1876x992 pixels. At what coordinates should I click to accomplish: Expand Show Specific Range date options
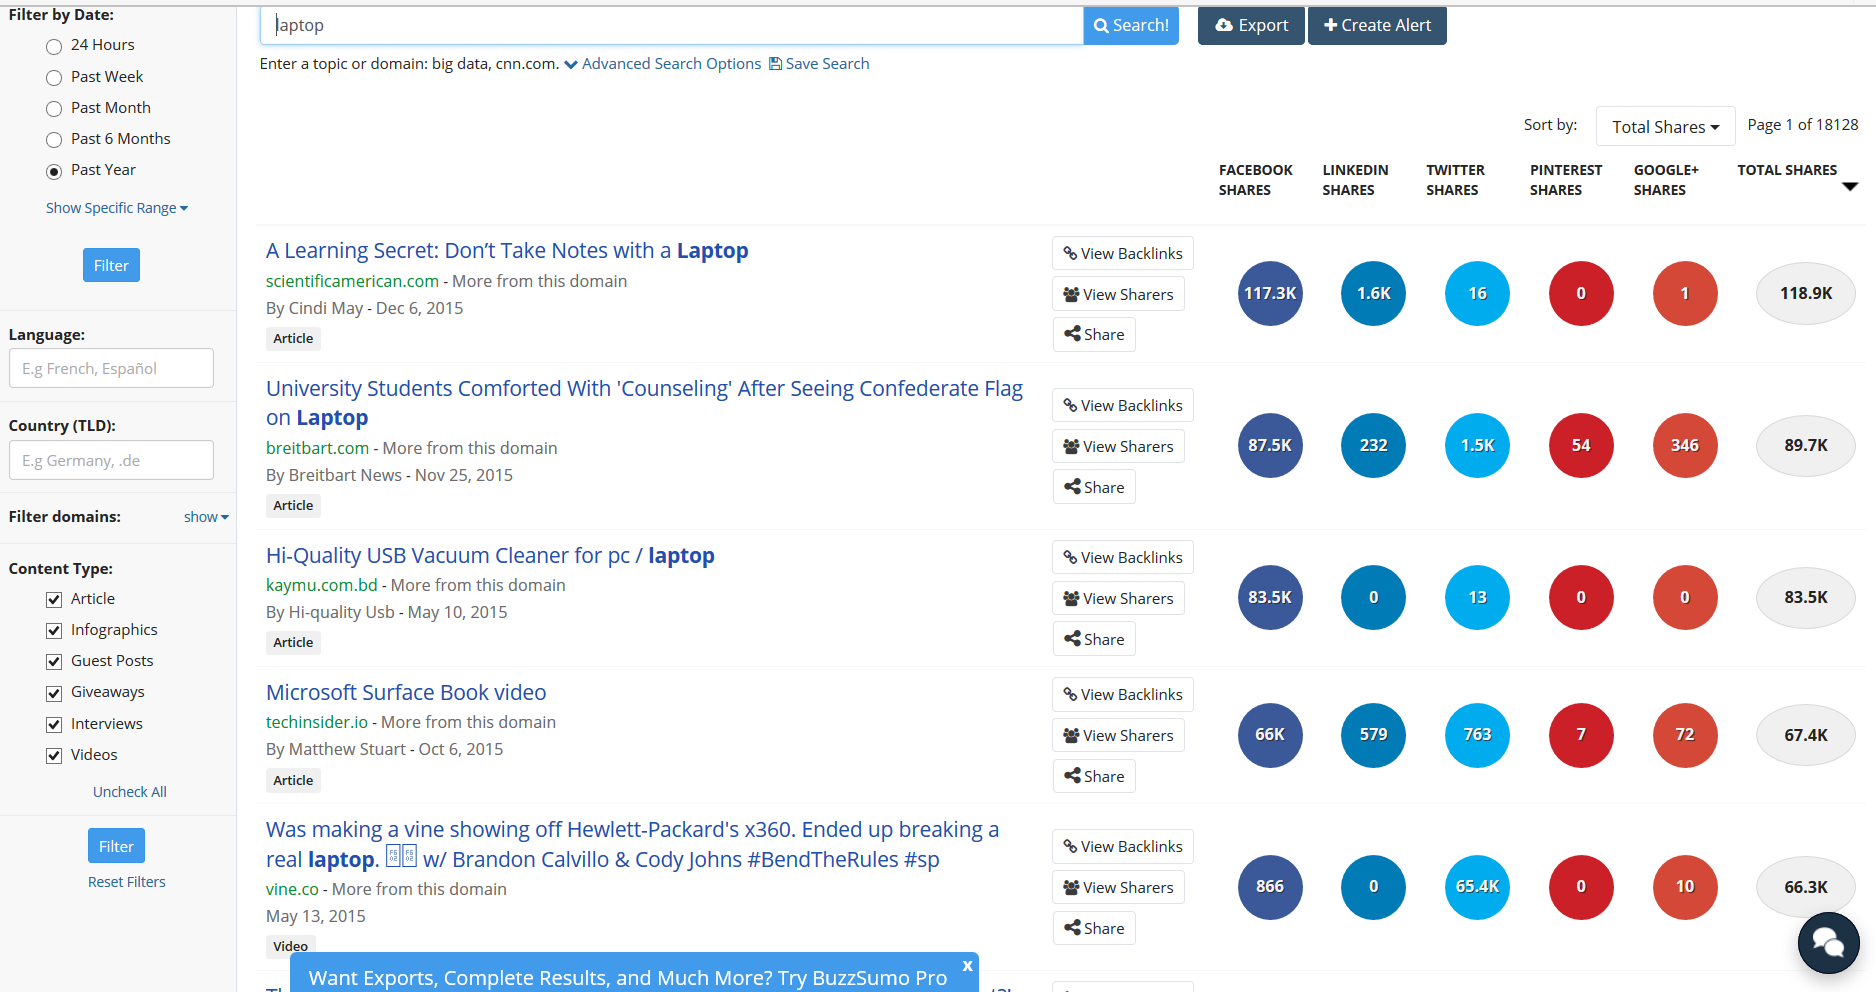coord(116,208)
